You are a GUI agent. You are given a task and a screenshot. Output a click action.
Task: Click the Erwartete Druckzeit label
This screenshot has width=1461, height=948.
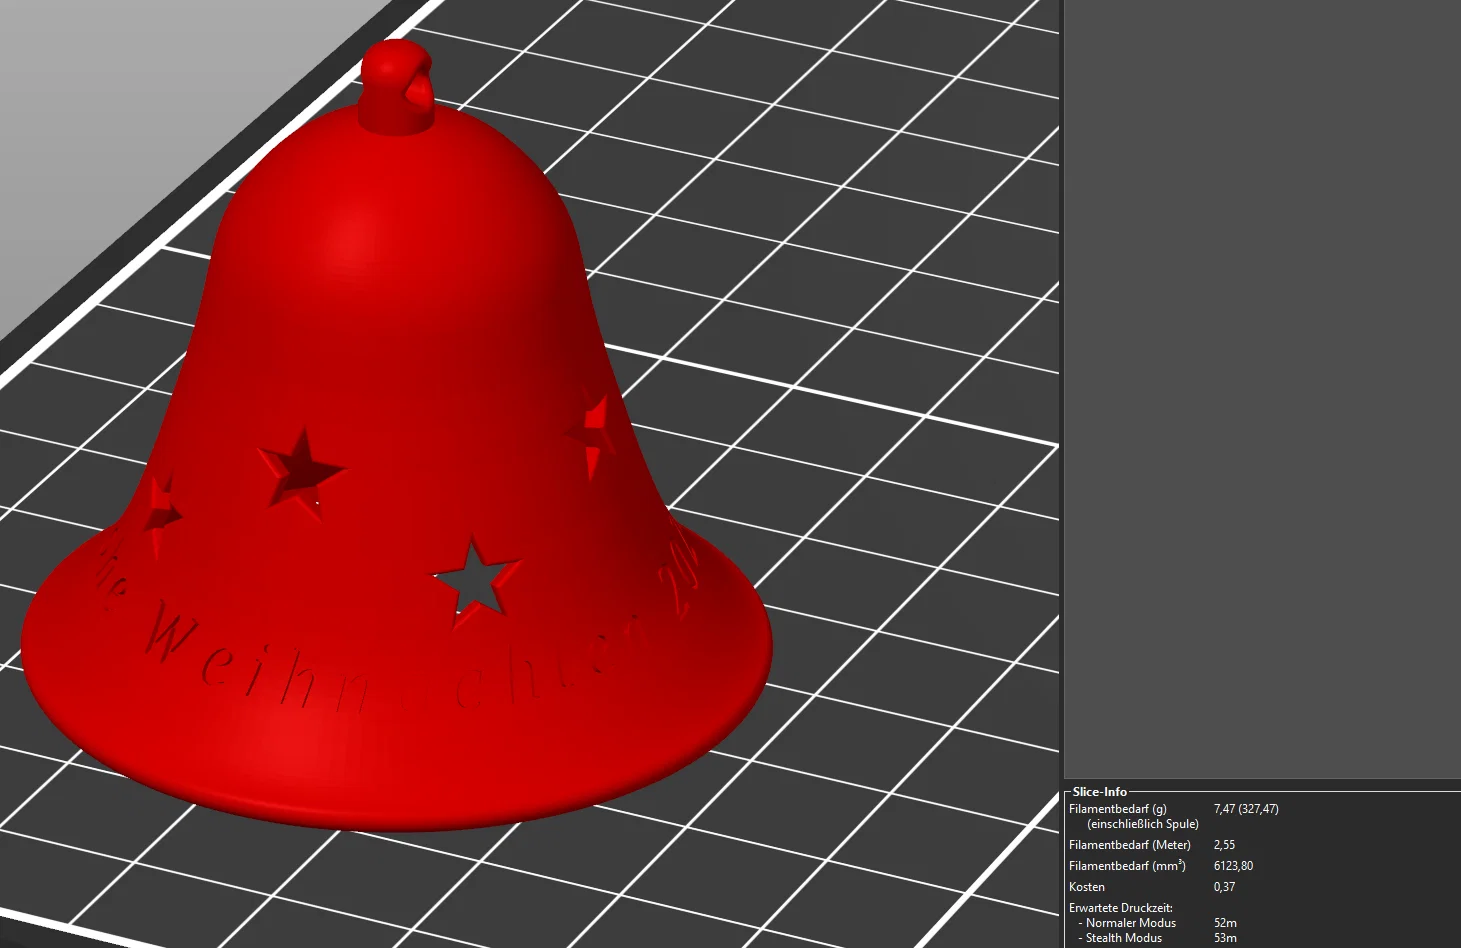point(1121,908)
